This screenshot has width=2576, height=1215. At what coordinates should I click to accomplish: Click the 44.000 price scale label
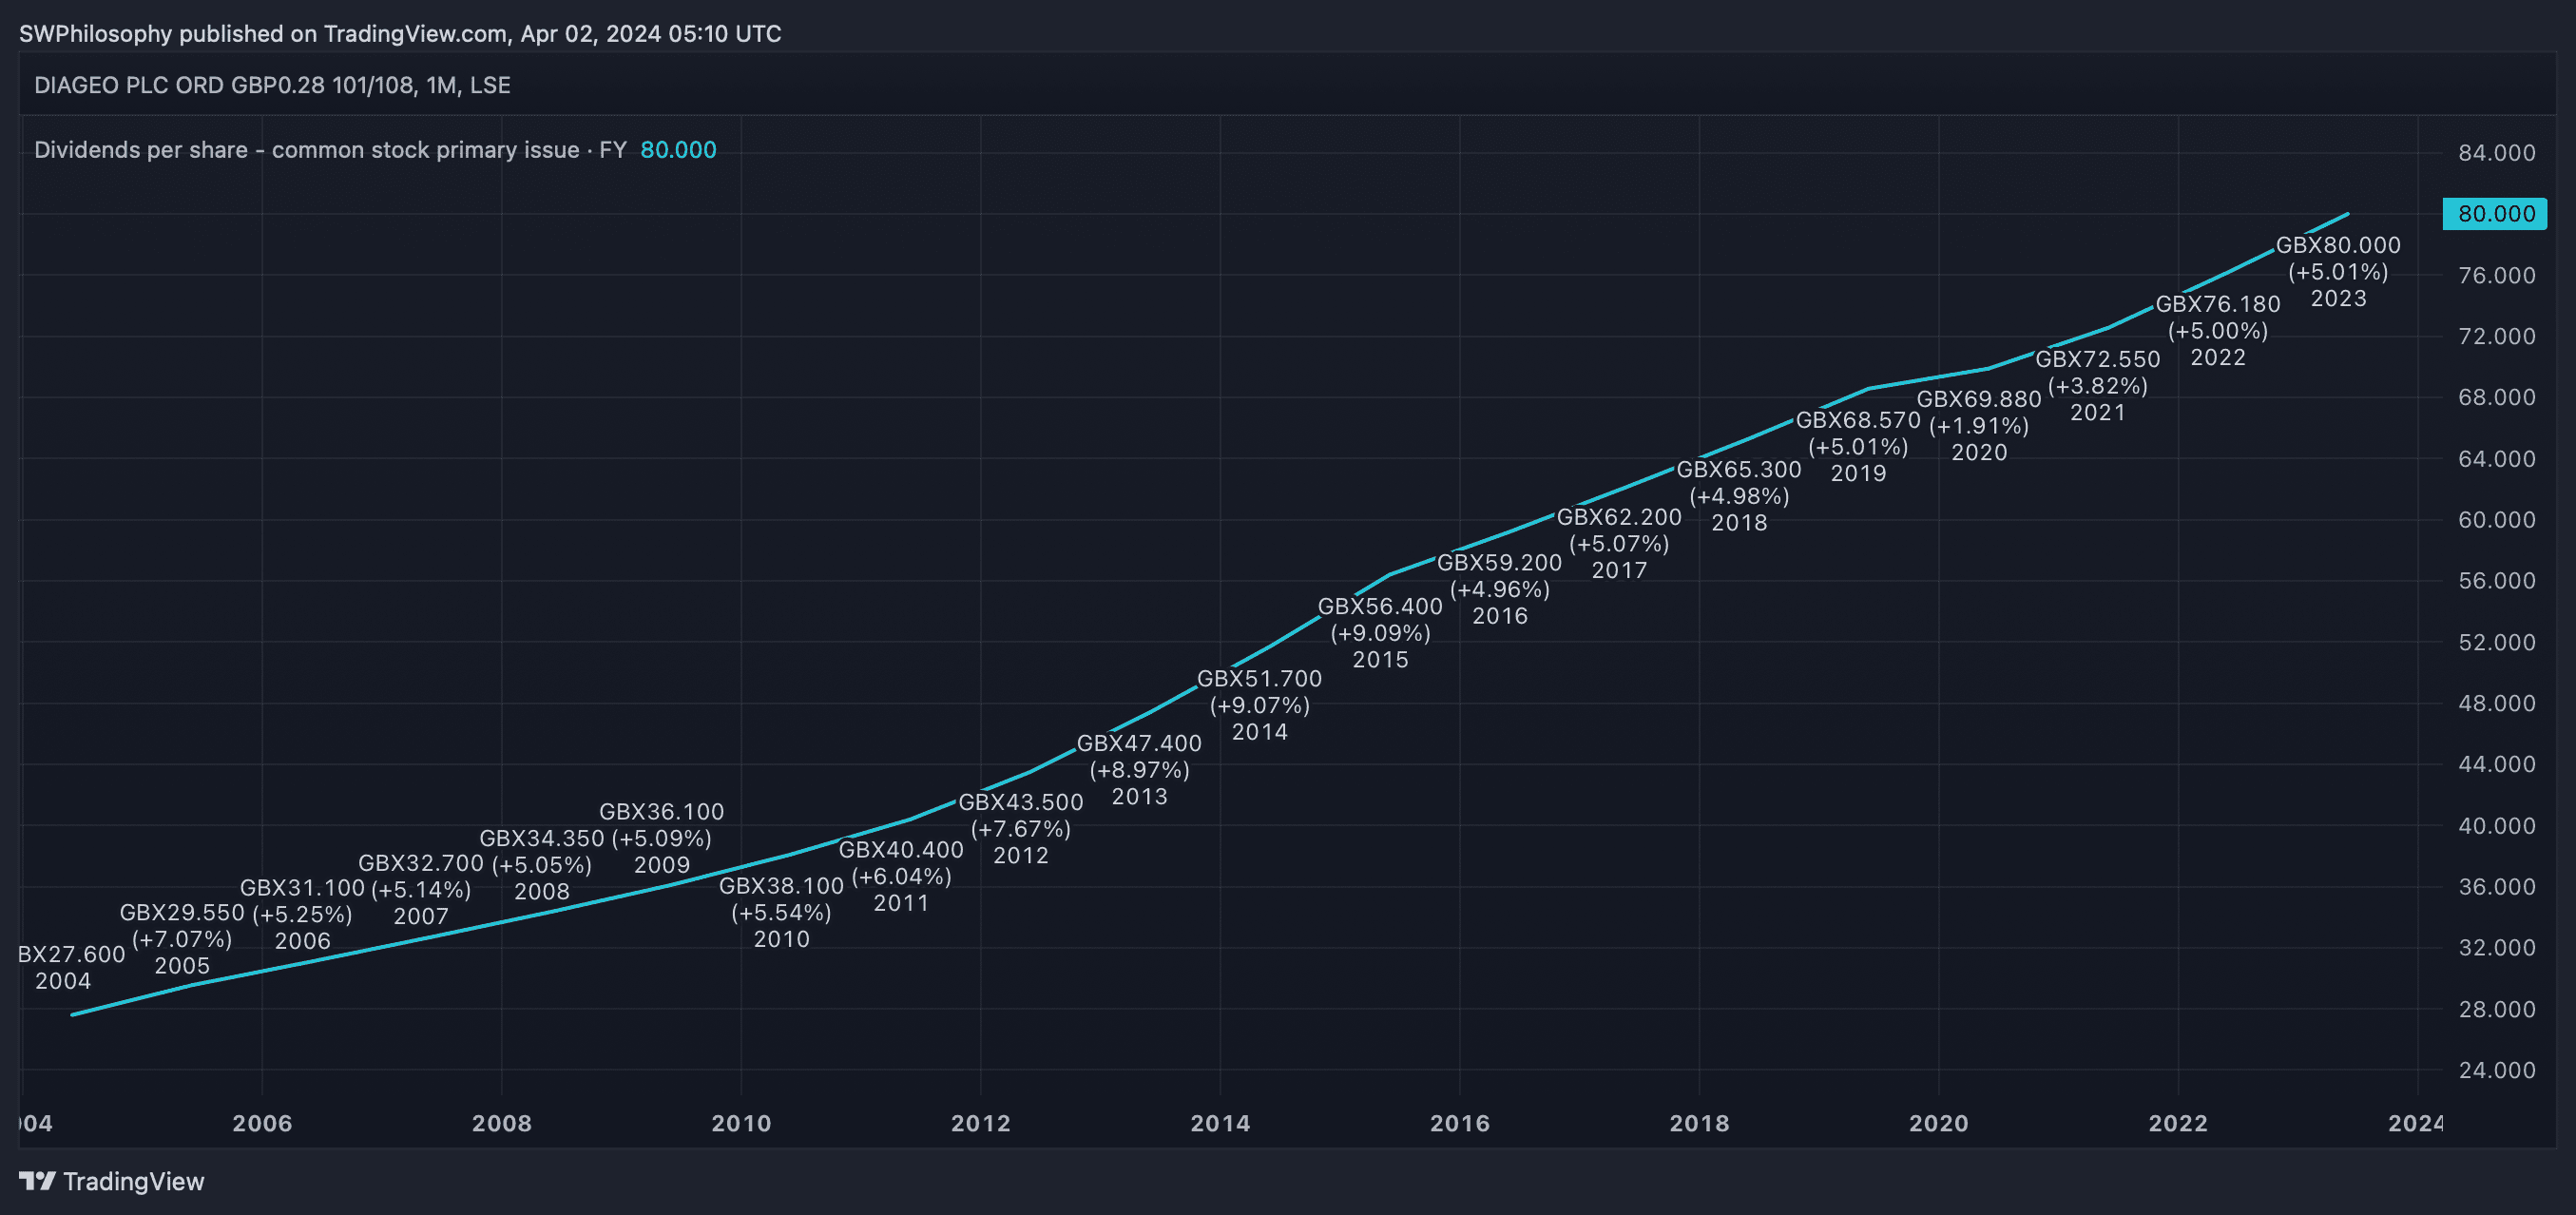point(2497,764)
